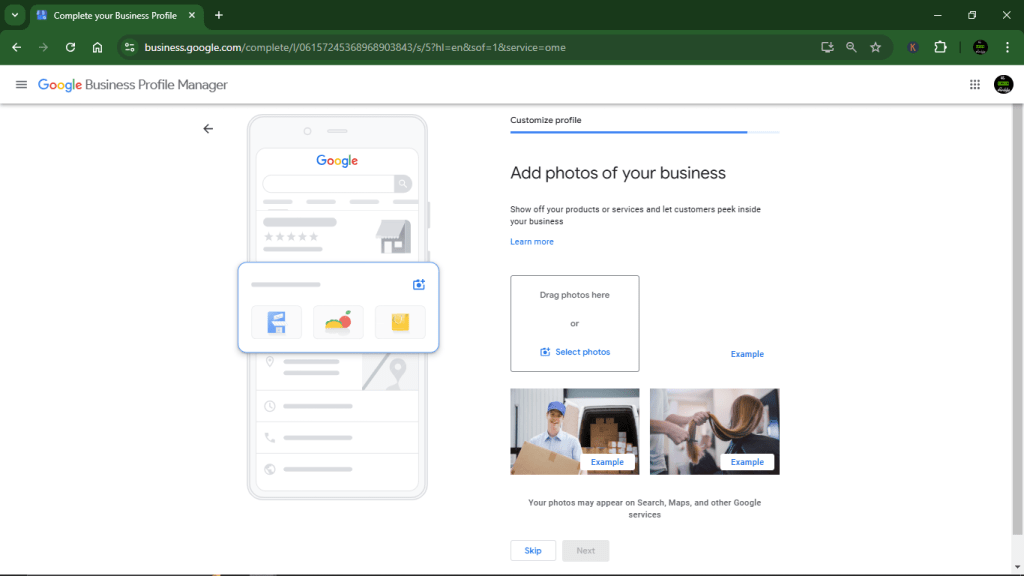Bookmark the page using the star icon

click(x=873, y=46)
